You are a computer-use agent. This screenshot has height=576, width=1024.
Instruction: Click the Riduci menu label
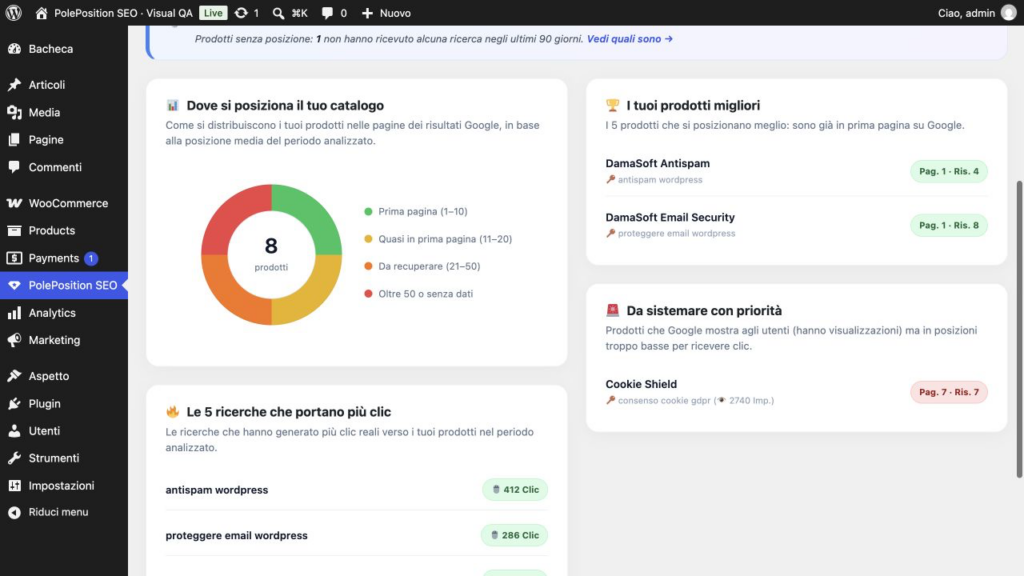coord(58,513)
